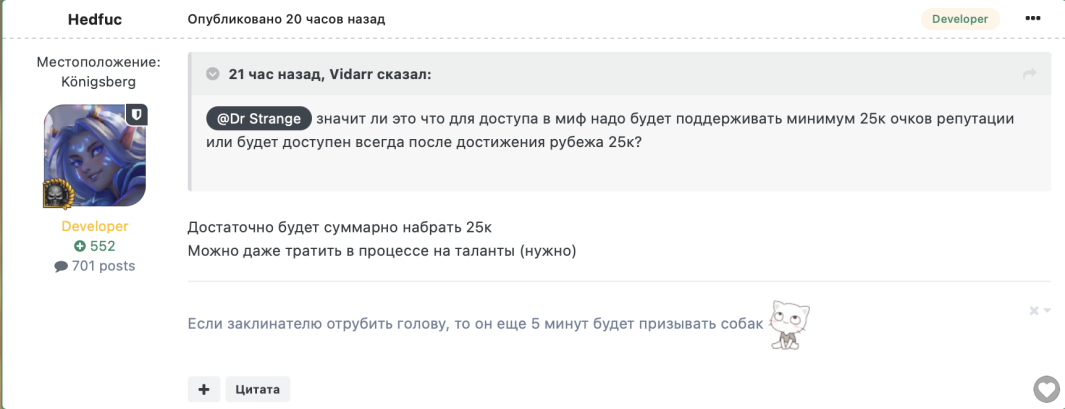Collapse the quote from Vidarr
The width and height of the screenshot is (1065, 409).
(213, 74)
